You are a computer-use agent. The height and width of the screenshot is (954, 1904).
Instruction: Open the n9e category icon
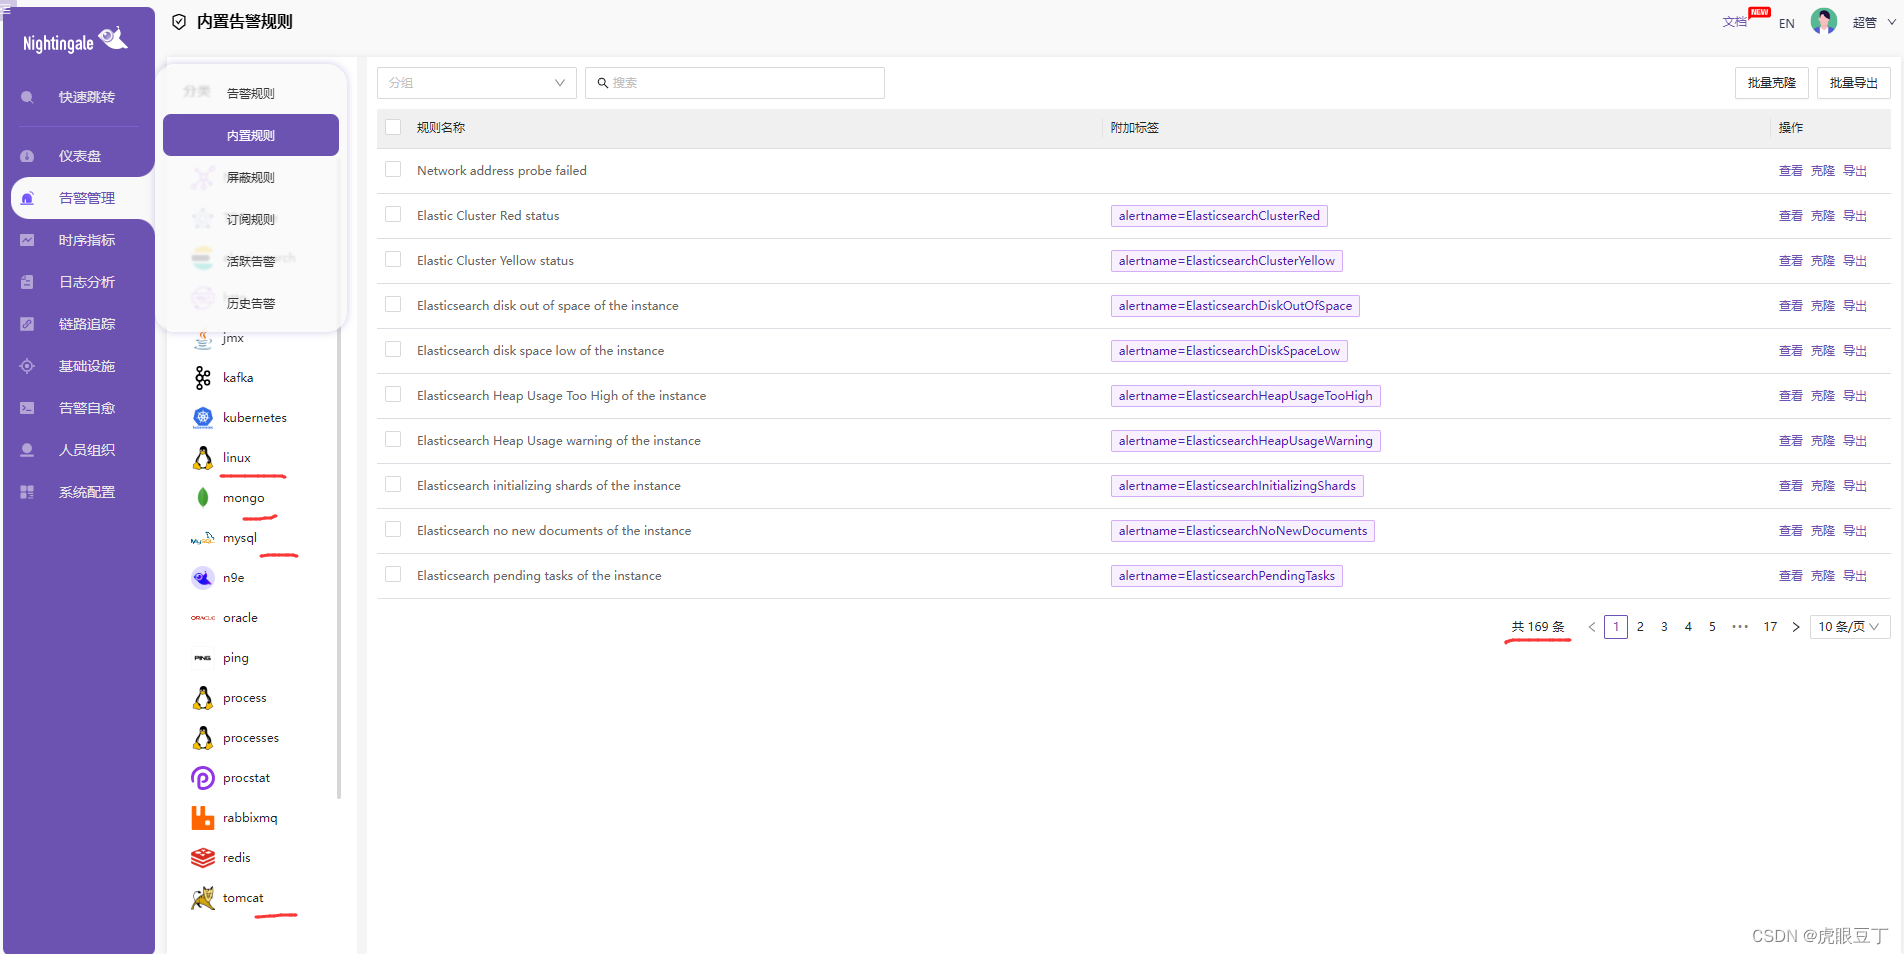point(203,578)
